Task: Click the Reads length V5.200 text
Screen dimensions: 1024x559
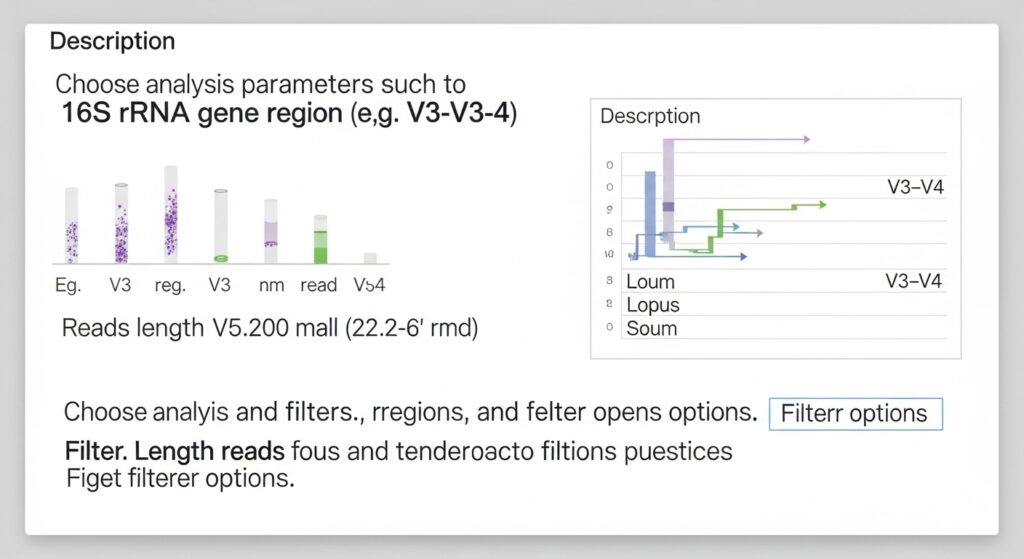Action: (x=269, y=328)
